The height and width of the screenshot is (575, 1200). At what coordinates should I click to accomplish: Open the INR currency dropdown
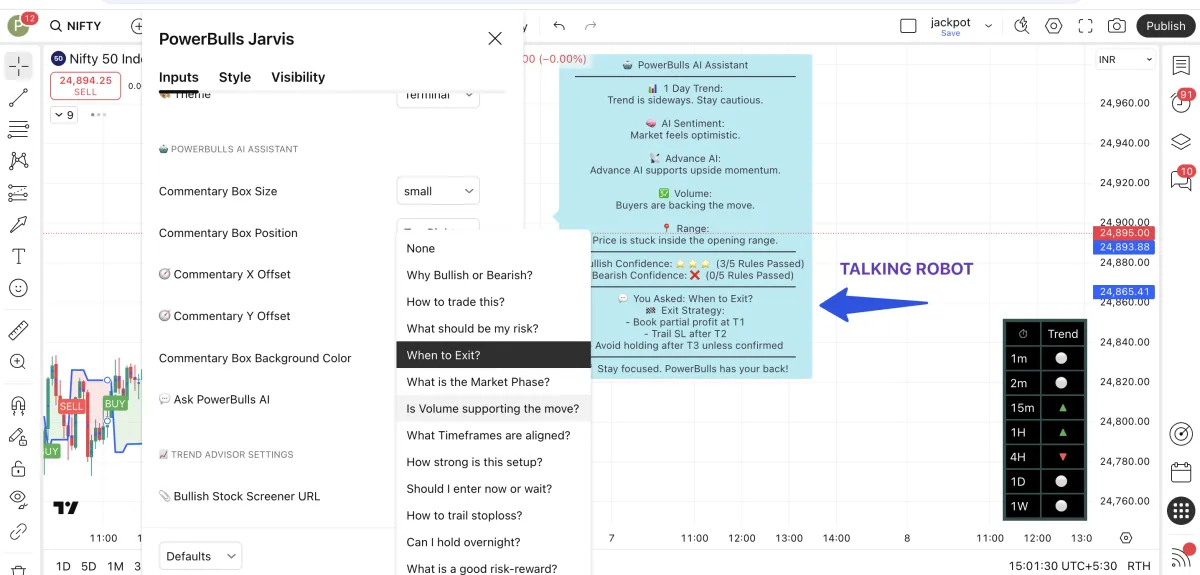click(1125, 60)
